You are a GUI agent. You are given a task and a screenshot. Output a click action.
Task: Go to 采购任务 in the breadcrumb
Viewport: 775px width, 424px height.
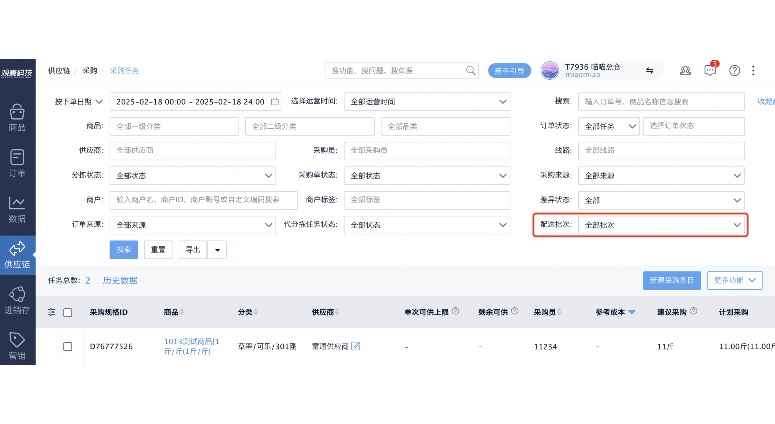coord(125,71)
